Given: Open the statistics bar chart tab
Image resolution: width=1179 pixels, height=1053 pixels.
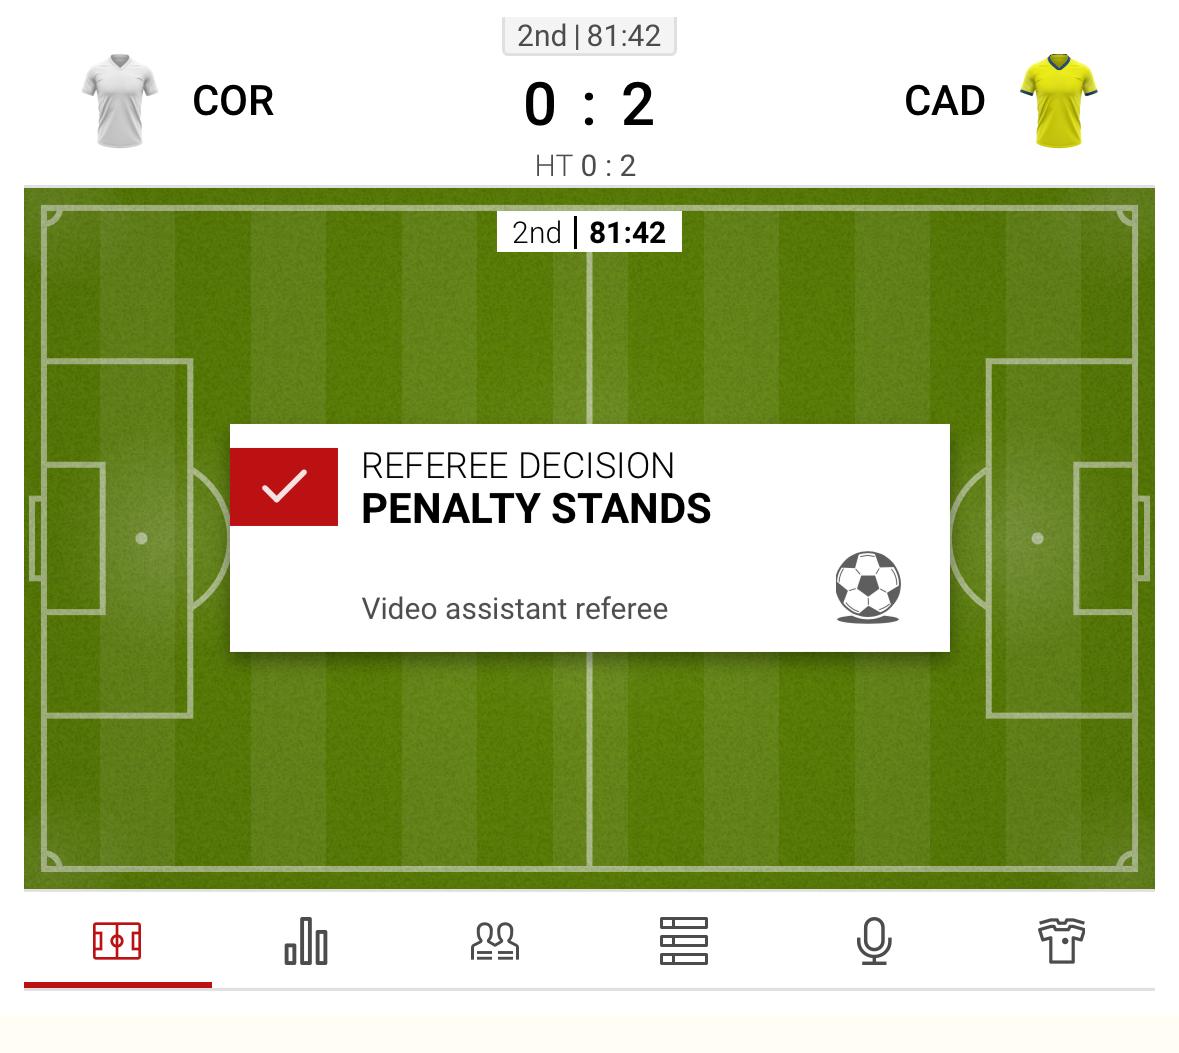Looking at the screenshot, I should [306, 941].
